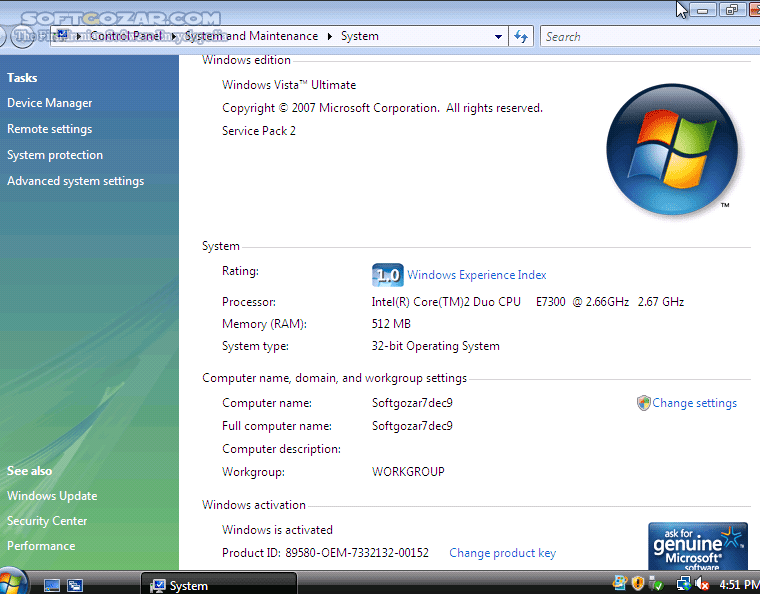Click the Restore Down window button
The image size is (760, 594).
(732, 9)
